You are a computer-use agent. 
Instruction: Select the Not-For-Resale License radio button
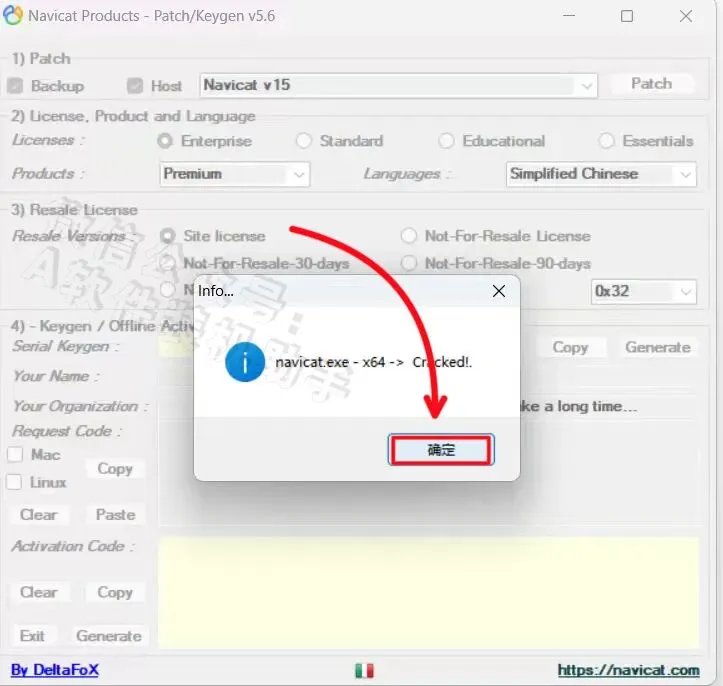coord(409,236)
